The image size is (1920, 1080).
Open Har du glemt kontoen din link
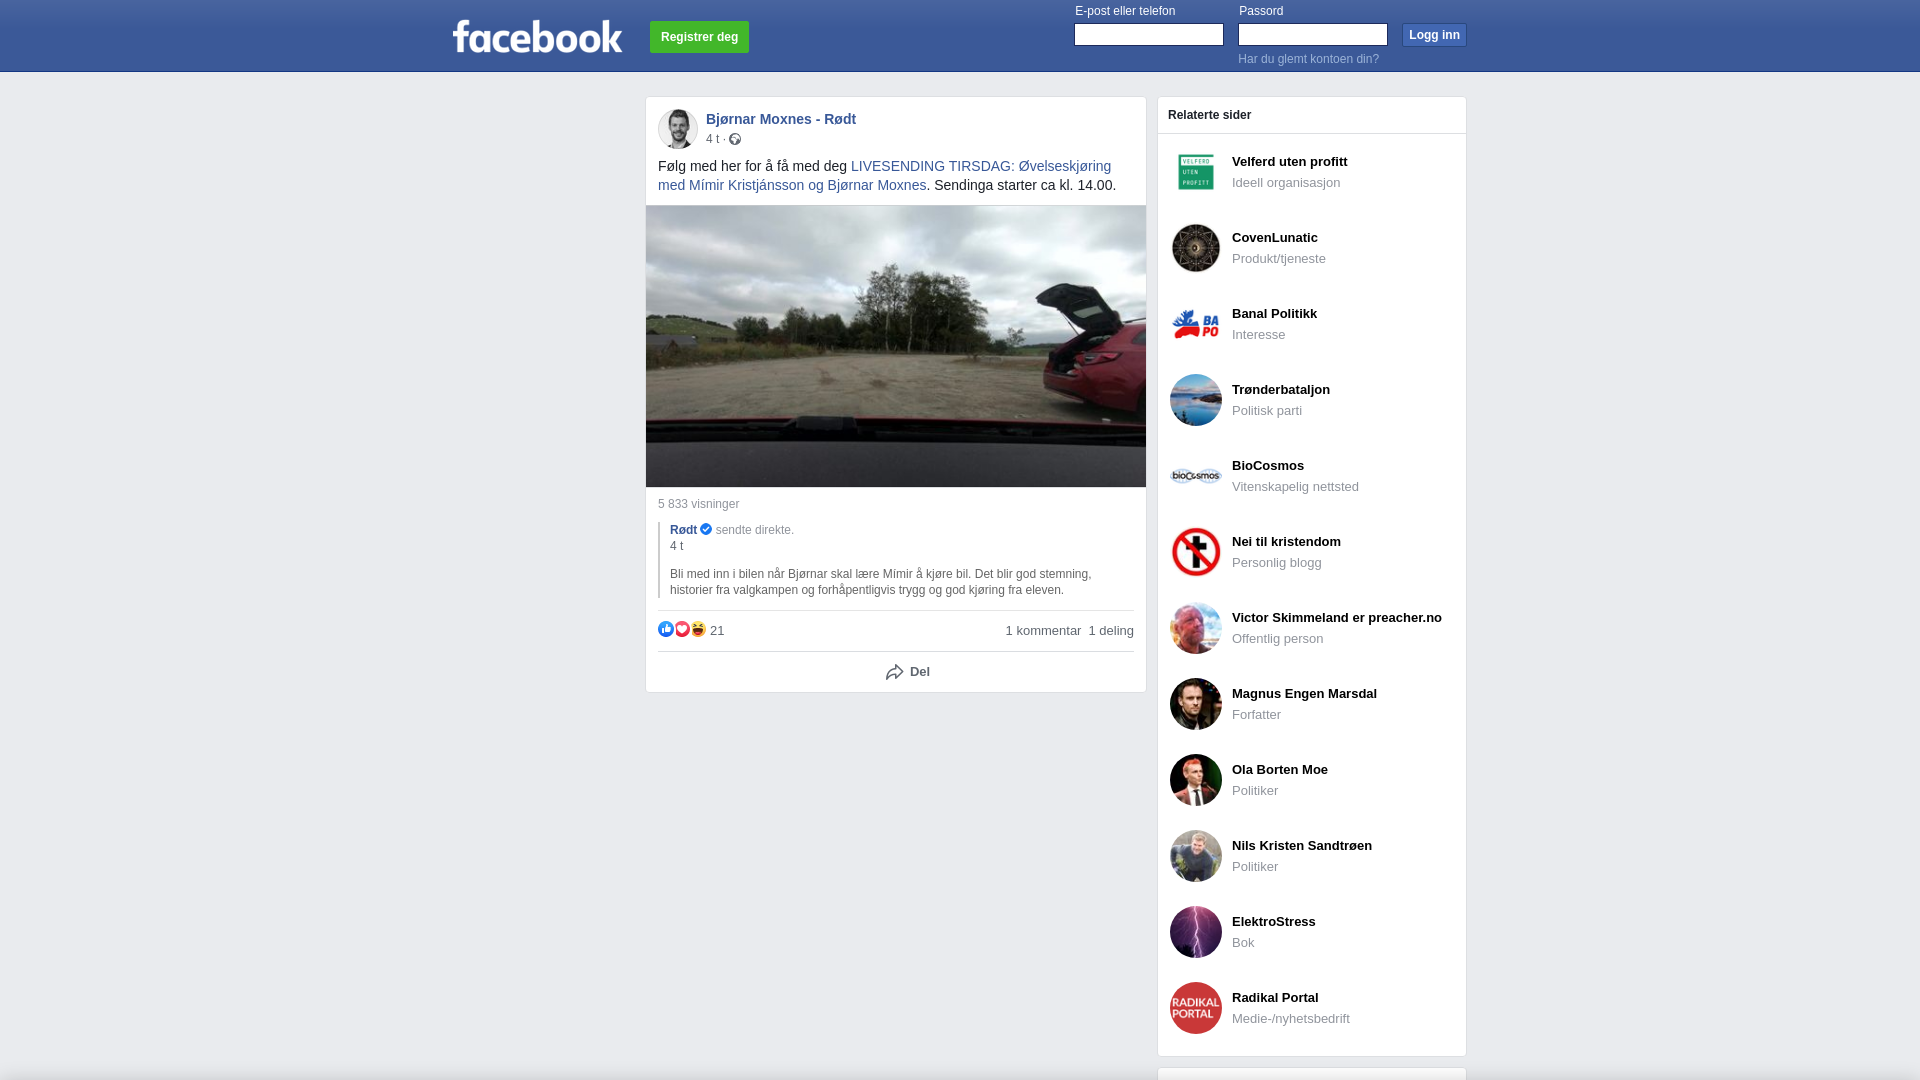click(1308, 59)
